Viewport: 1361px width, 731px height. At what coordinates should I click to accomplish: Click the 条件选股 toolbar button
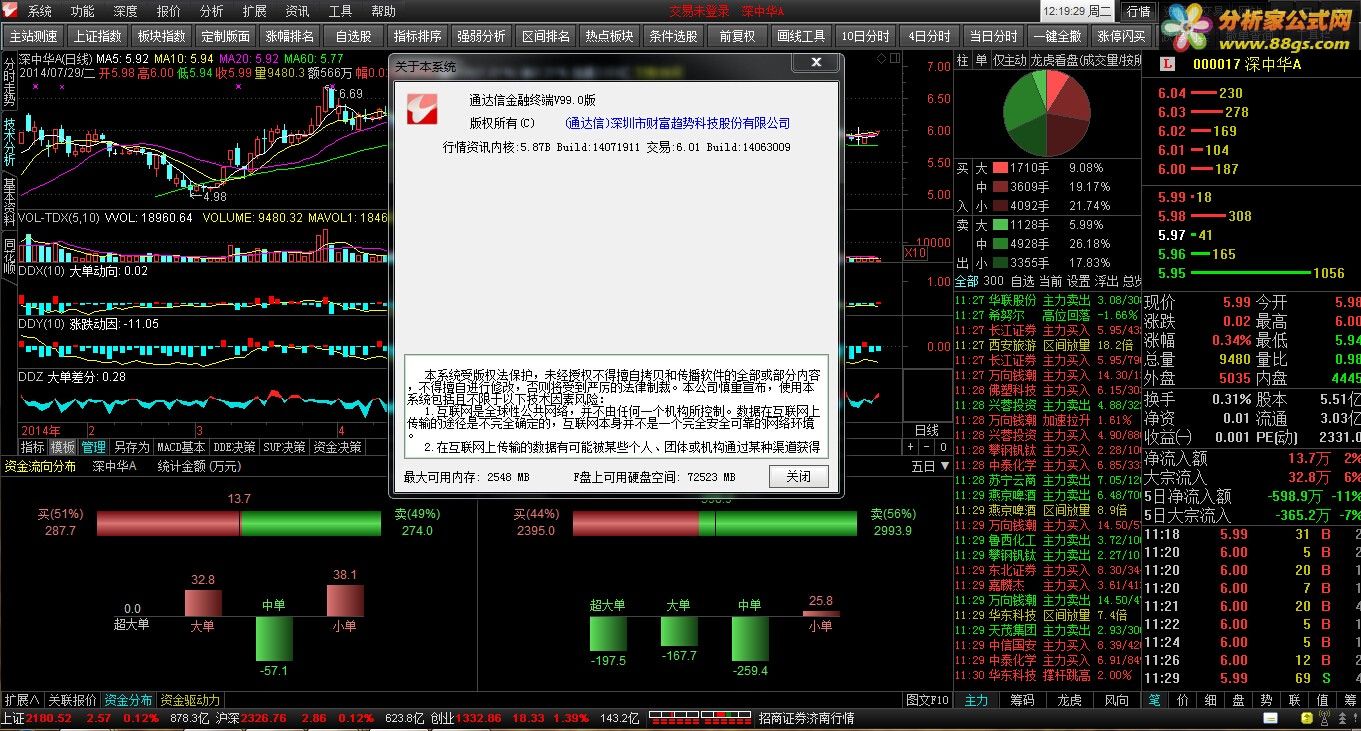(x=674, y=36)
